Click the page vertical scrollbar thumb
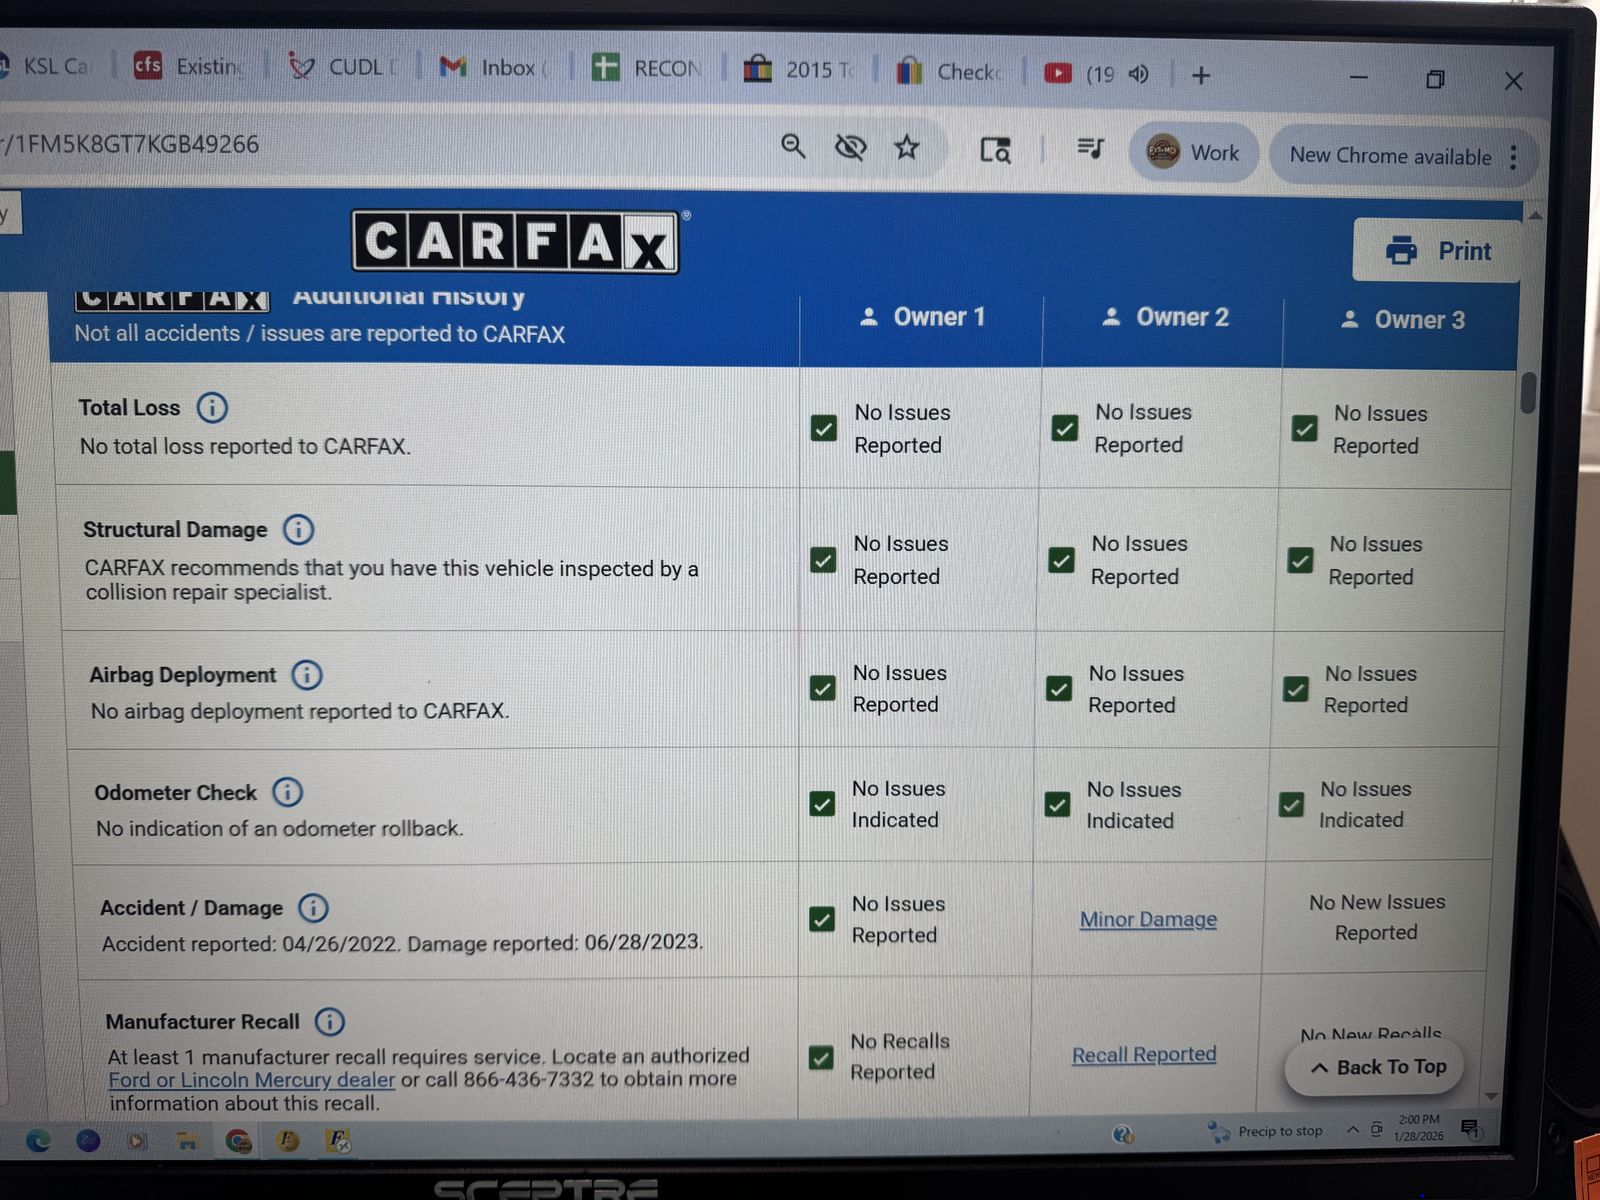1600x1200 pixels. [1527, 392]
